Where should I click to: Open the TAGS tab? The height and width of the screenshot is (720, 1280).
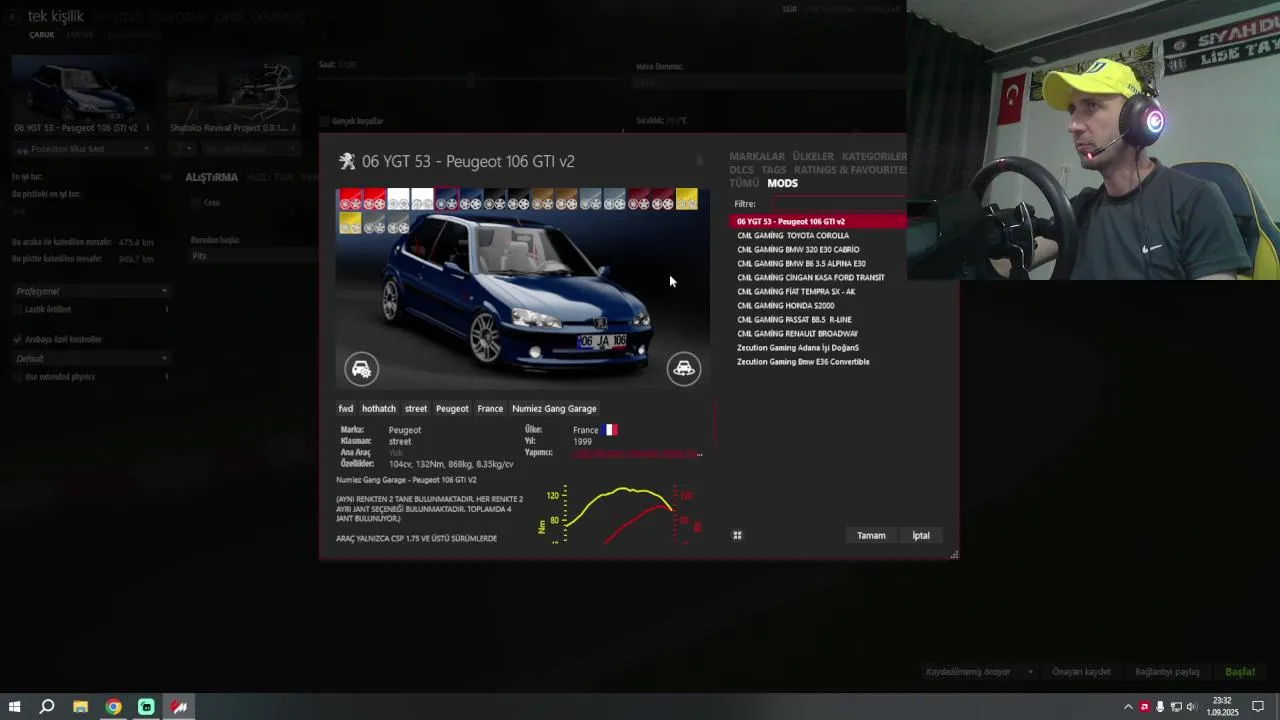[773, 170]
